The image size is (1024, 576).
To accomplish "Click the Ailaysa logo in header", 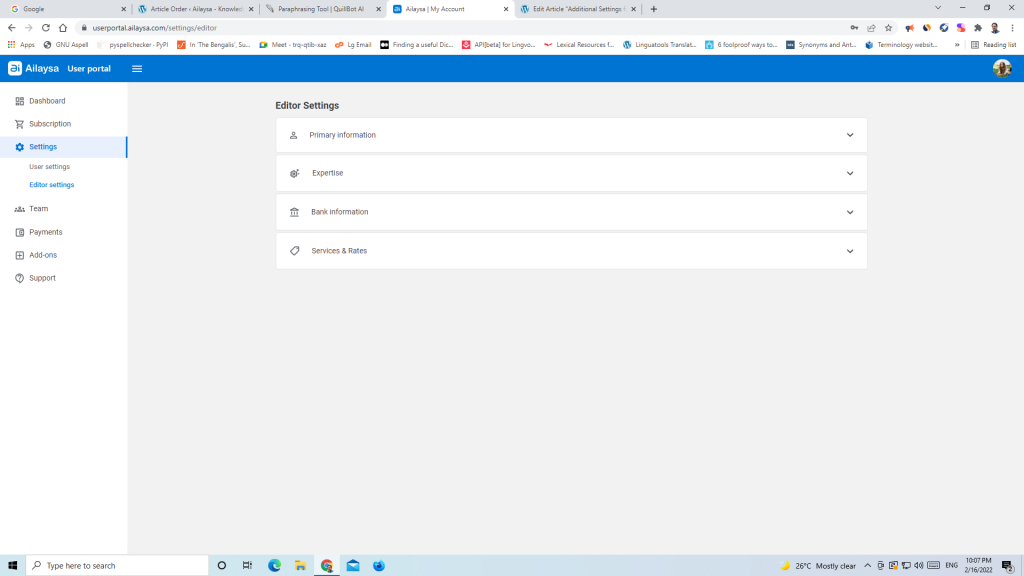I will pos(34,69).
